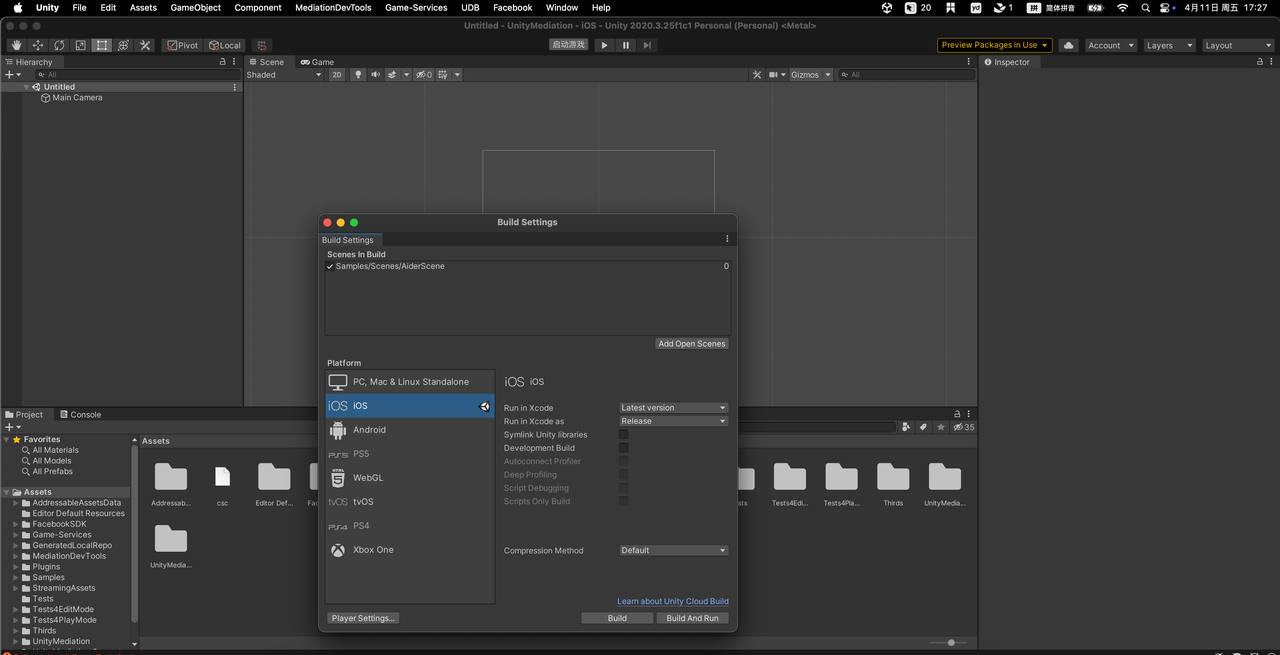Select the Scale tool
This screenshot has height=655, width=1280.
coord(81,45)
